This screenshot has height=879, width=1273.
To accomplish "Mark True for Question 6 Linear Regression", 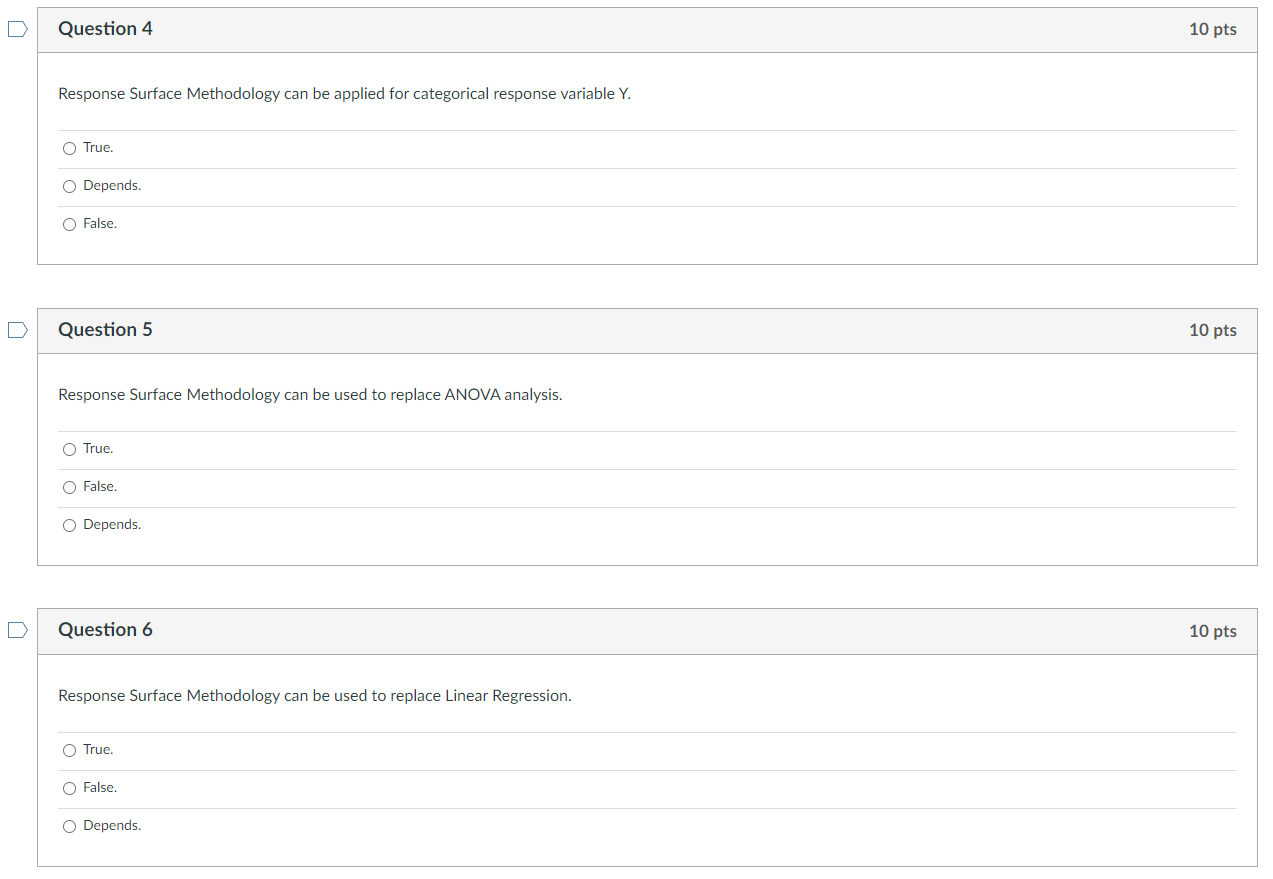I will coord(69,750).
